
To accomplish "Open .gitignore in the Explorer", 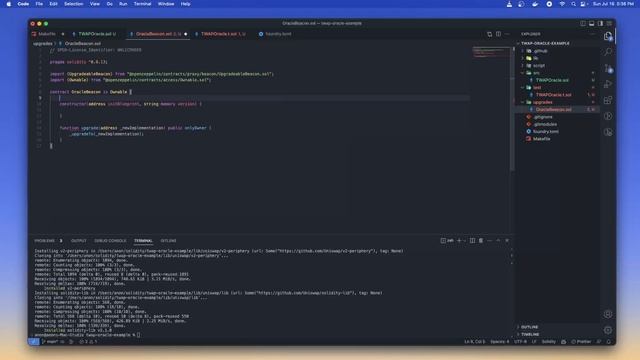I will [542, 117].
